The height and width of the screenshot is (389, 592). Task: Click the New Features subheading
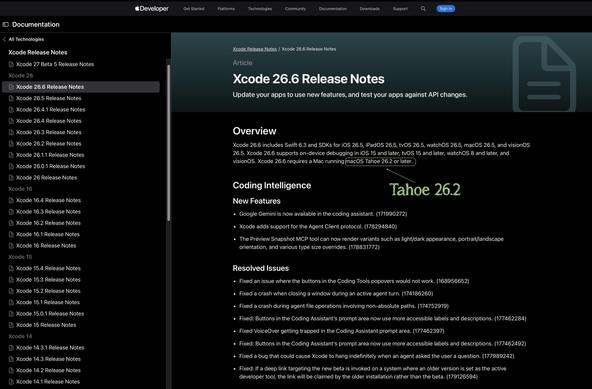click(x=256, y=201)
